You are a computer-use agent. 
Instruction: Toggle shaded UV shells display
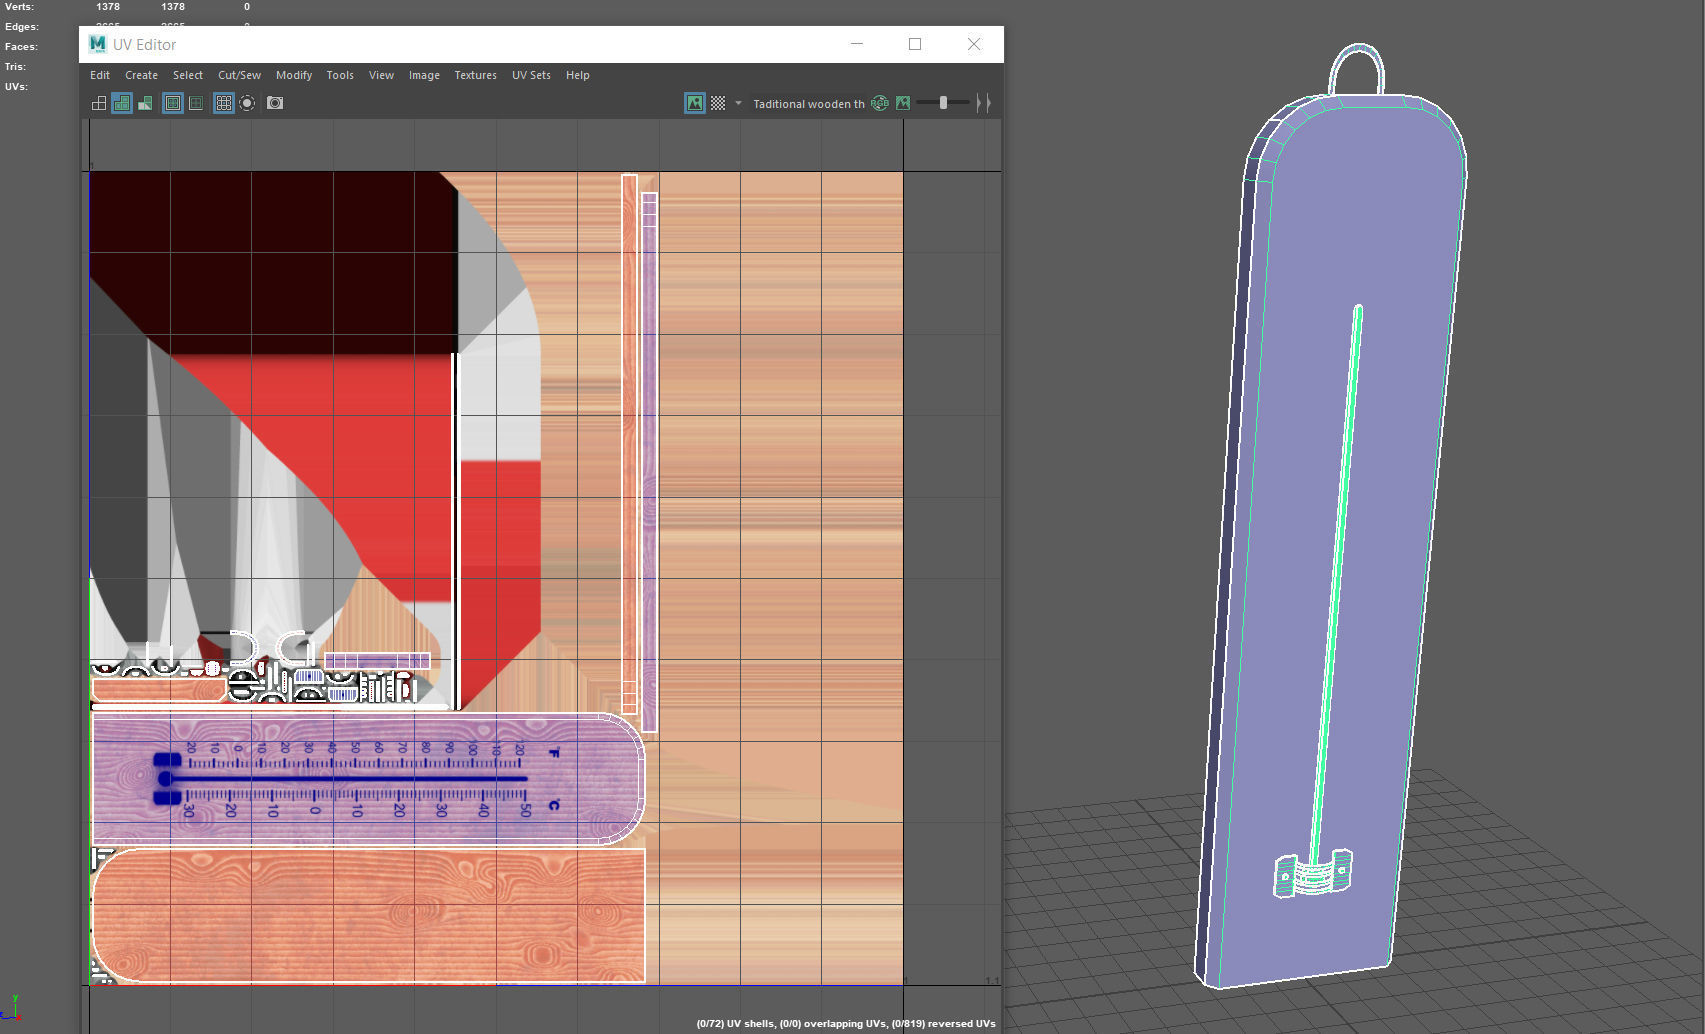pyautogui.click(x=122, y=103)
